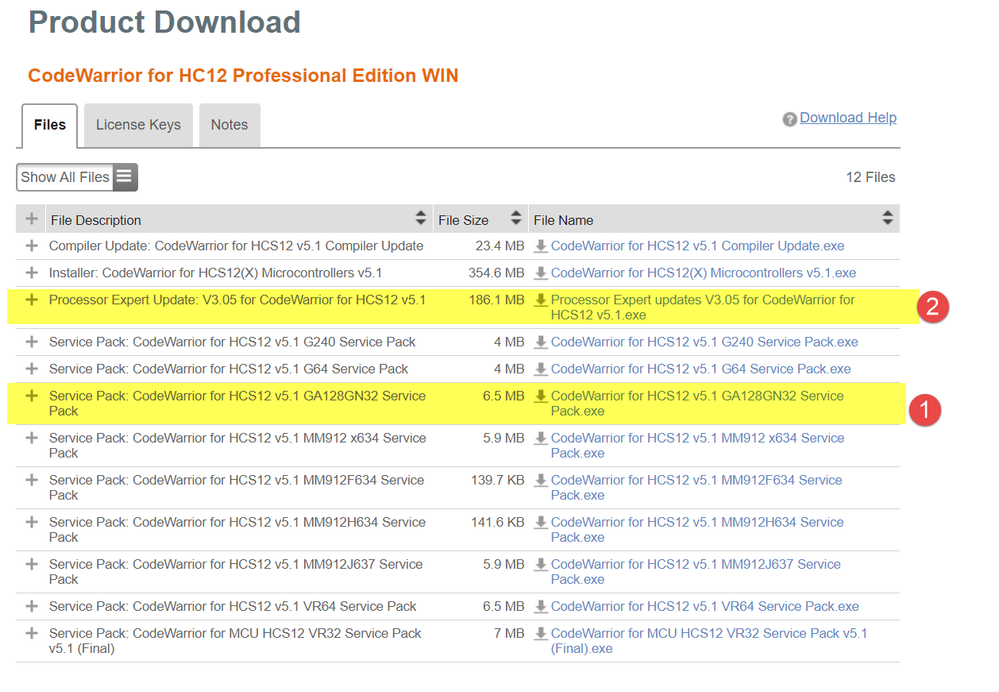Click download icon for GA128GN32 Service Pack.exe
999x692 pixels.
coord(540,396)
